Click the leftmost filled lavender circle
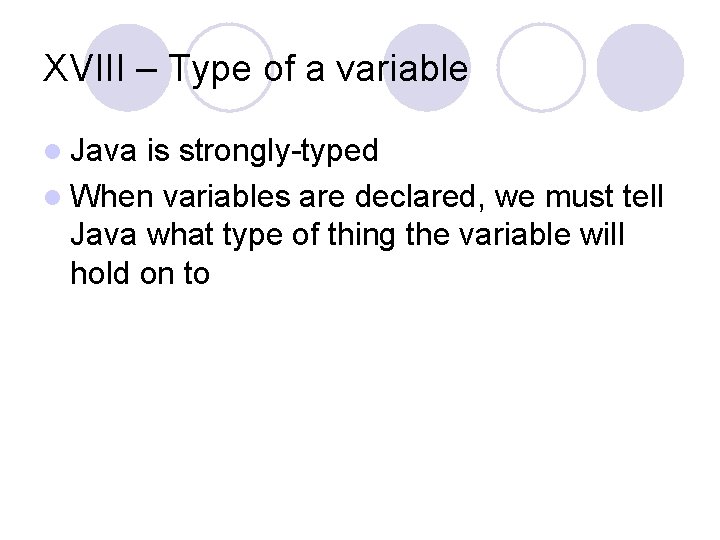720x540 pixels. coord(128,67)
